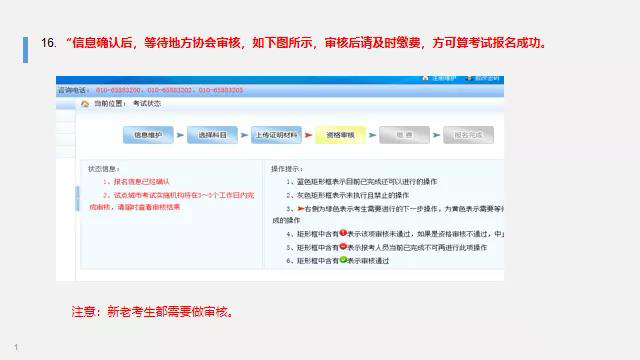640x360 pixels.
Task: Click the green check icon in hint 6
Action: tap(343, 260)
